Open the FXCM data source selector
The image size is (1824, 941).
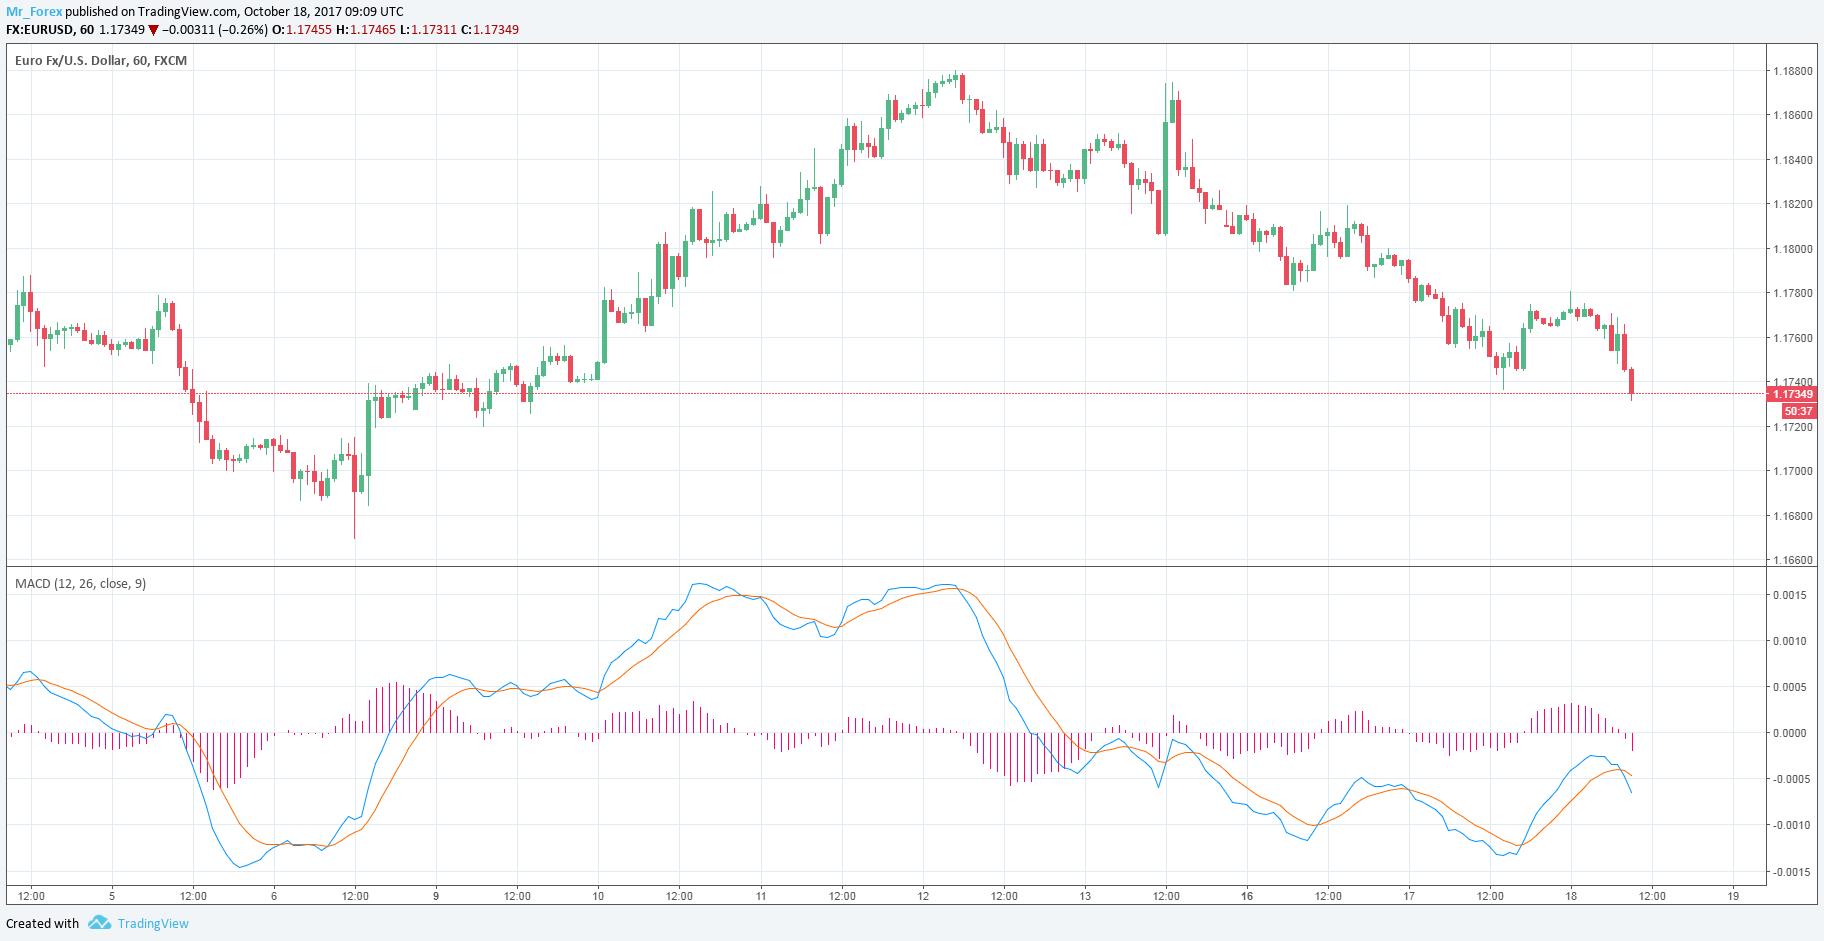pyautogui.click(x=173, y=60)
